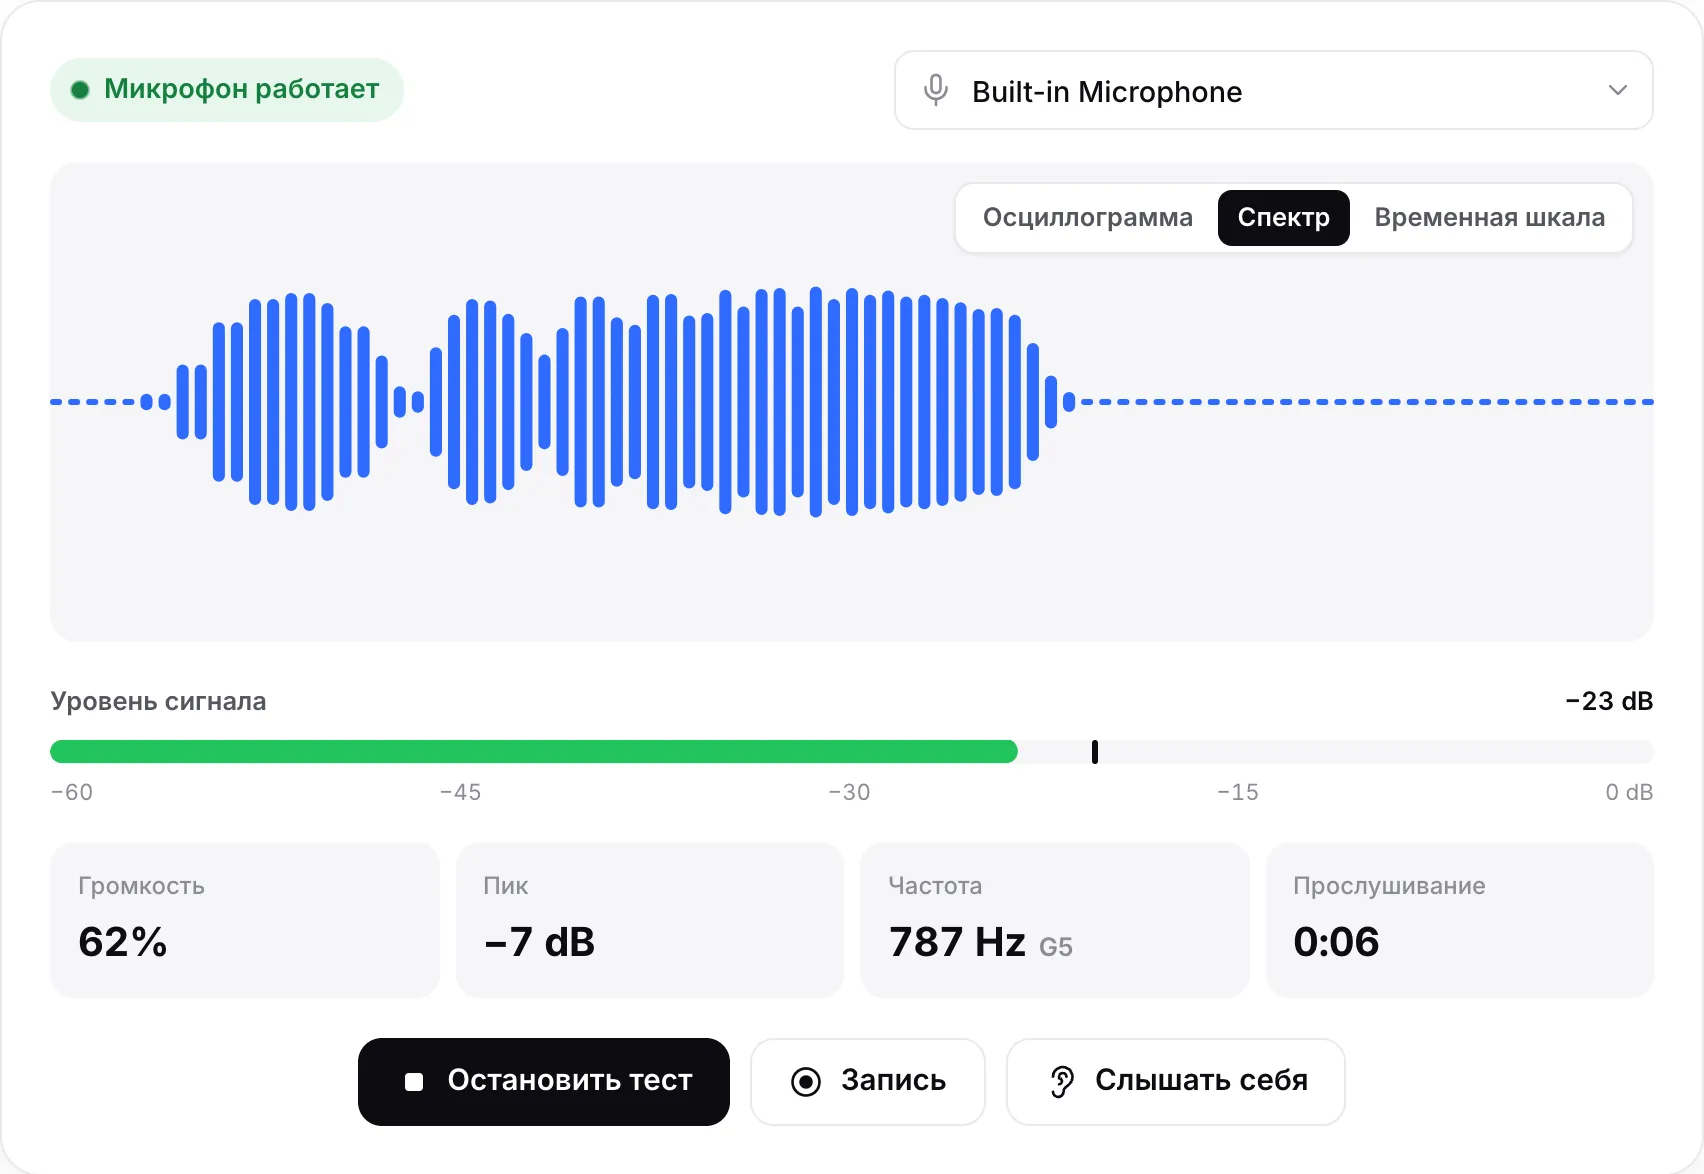Click the Громкость 62% card
Viewport: 1704px width, 1174px height.
tap(245, 920)
